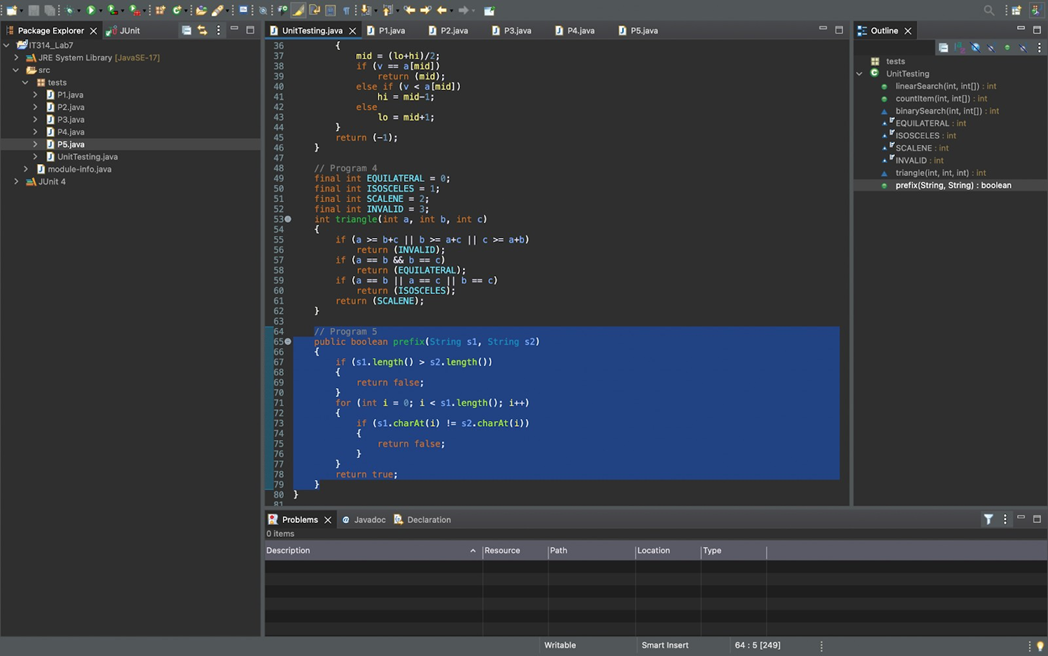The image size is (1048, 656).
Task: Jump to Previous Annotation arrow icon
Action: [387, 11]
